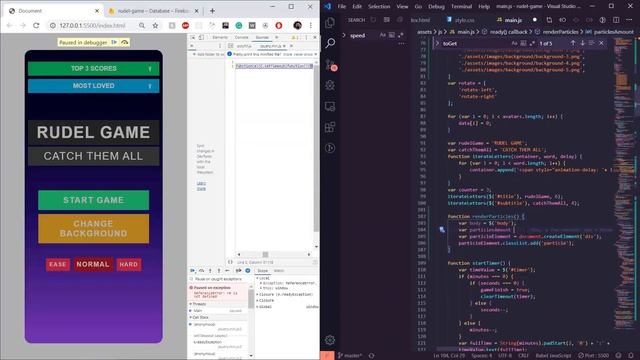Resume script execution in DevTools
This screenshot has width=640, height=360.
(x=192, y=271)
